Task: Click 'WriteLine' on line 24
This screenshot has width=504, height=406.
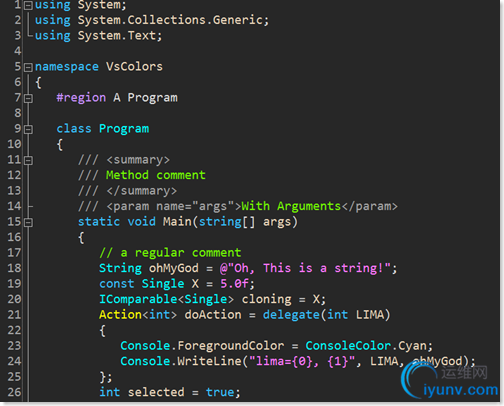Action: pos(209,361)
